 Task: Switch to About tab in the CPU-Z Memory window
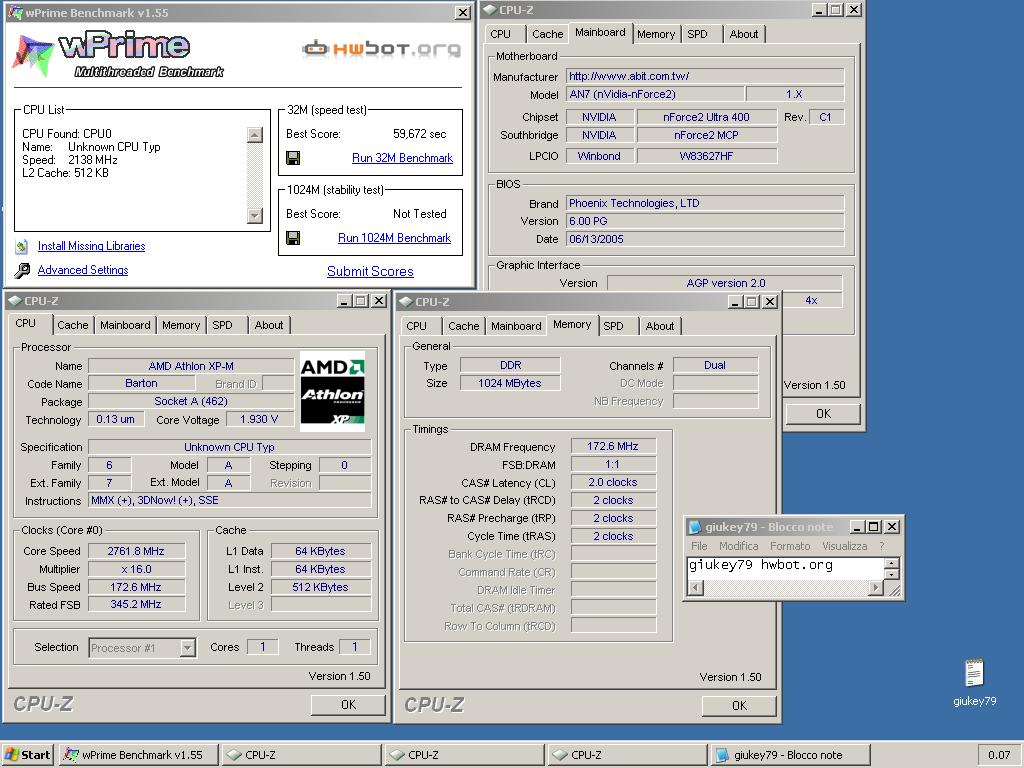click(x=660, y=326)
